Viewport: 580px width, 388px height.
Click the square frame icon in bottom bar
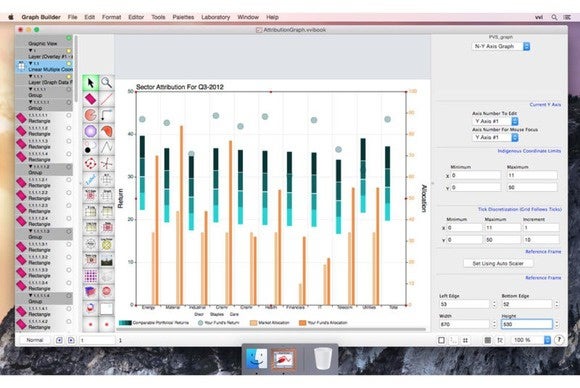point(441,340)
